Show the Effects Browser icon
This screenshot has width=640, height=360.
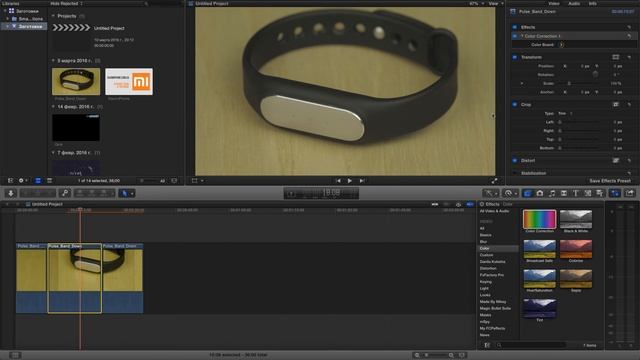[528, 193]
